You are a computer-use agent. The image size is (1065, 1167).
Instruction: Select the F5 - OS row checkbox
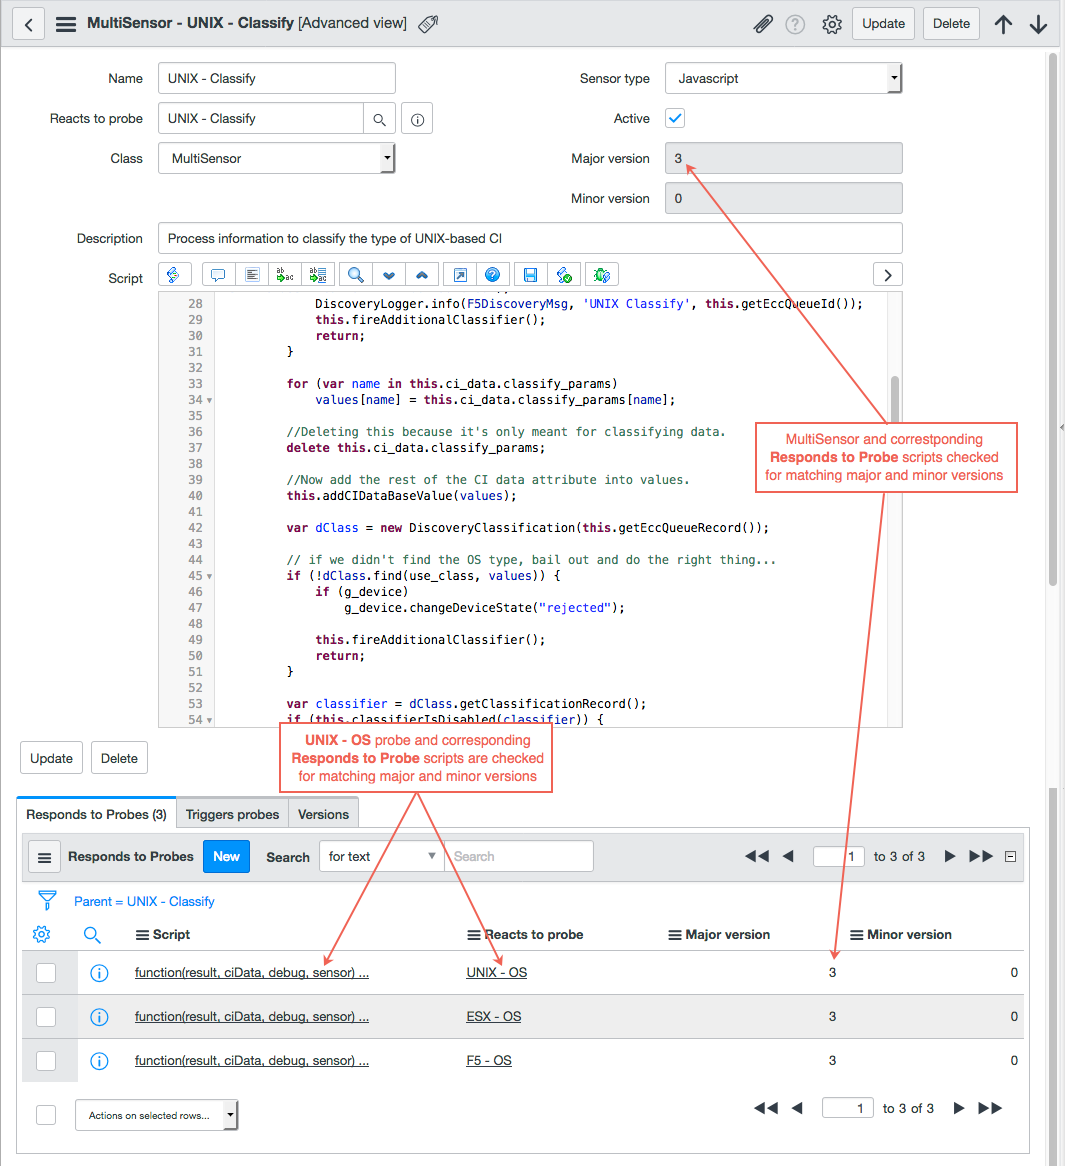[x=46, y=1061]
